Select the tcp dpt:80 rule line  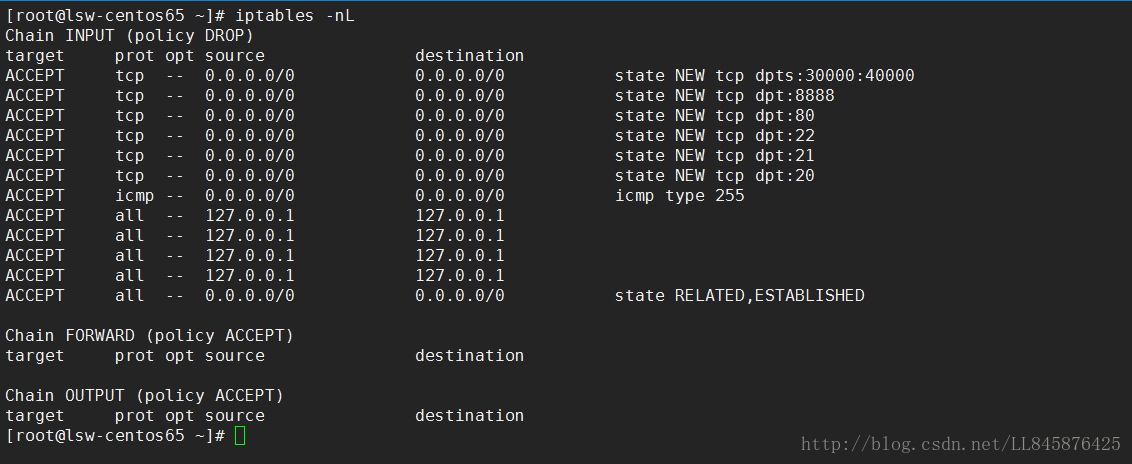[x=410, y=115]
